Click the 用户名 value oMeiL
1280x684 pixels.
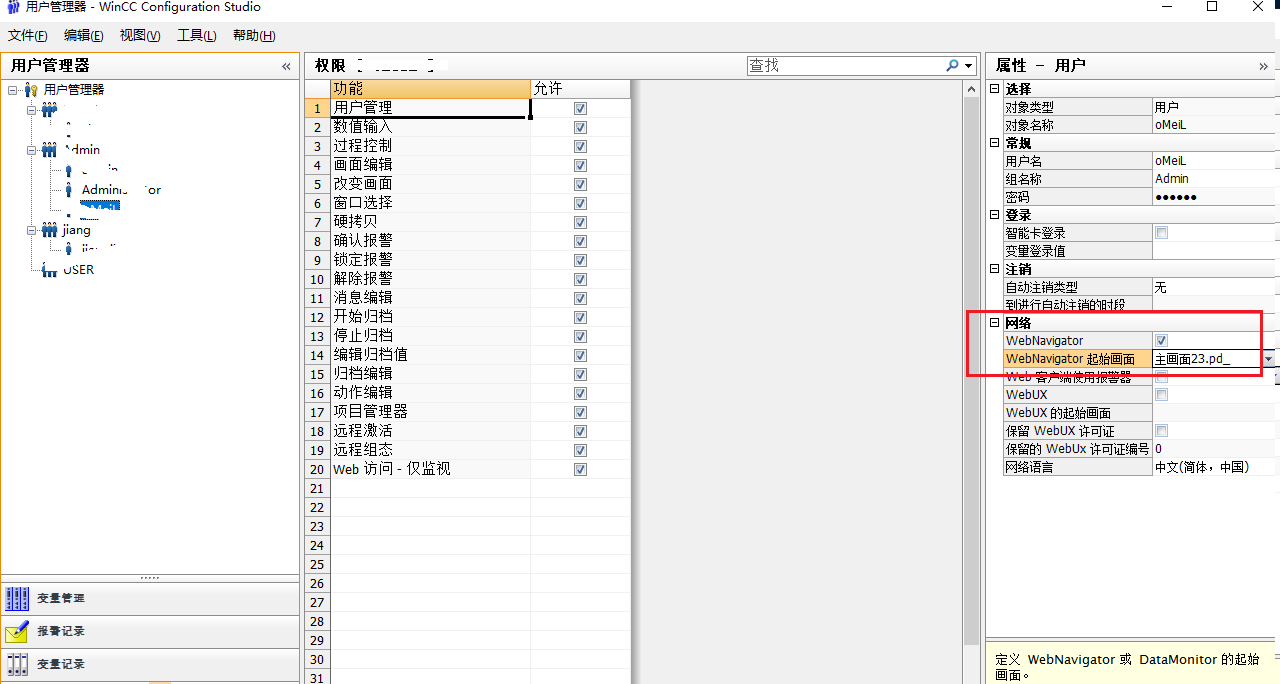(1215, 161)
